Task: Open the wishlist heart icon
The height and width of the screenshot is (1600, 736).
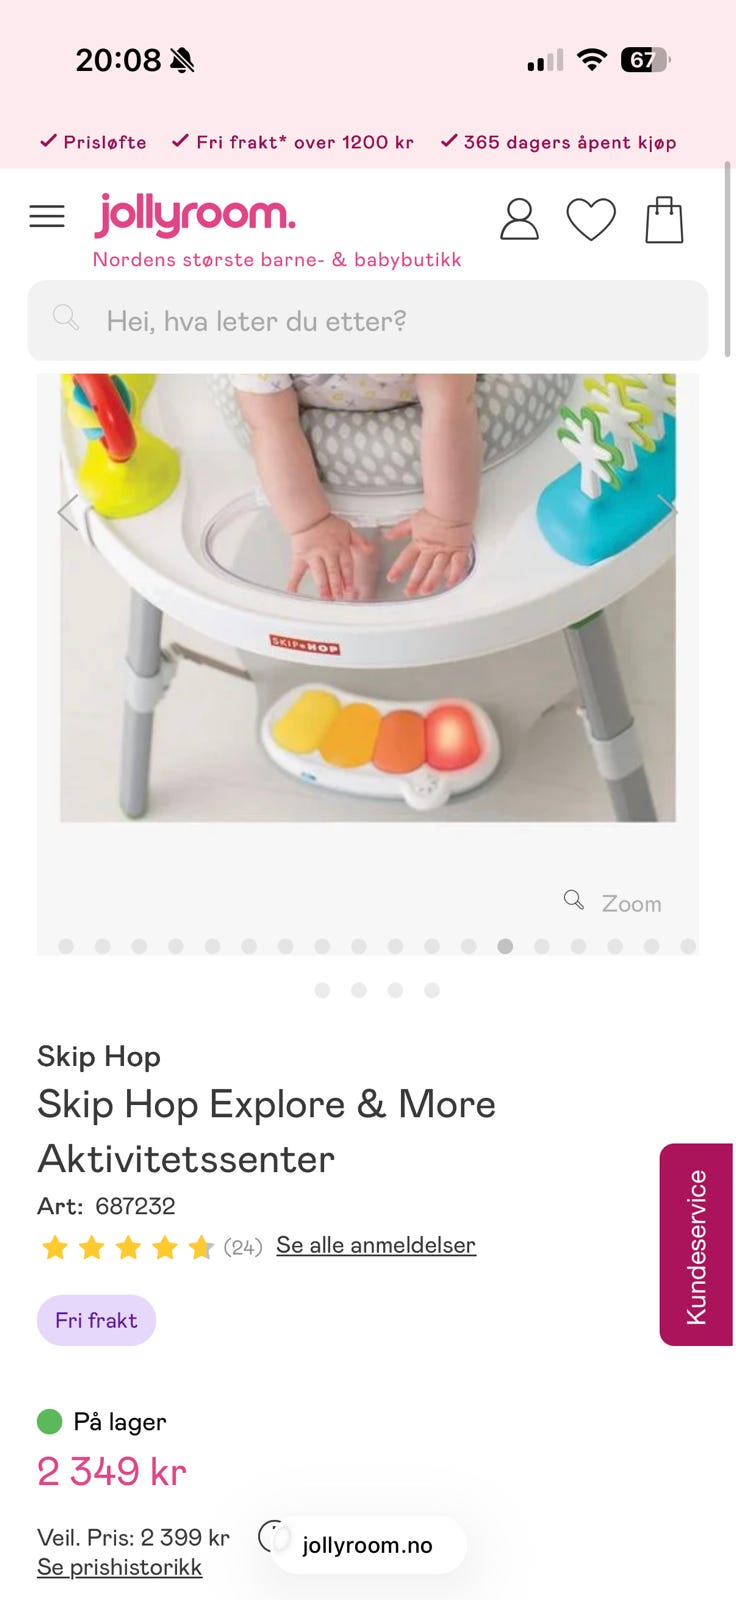Action: 591,220
